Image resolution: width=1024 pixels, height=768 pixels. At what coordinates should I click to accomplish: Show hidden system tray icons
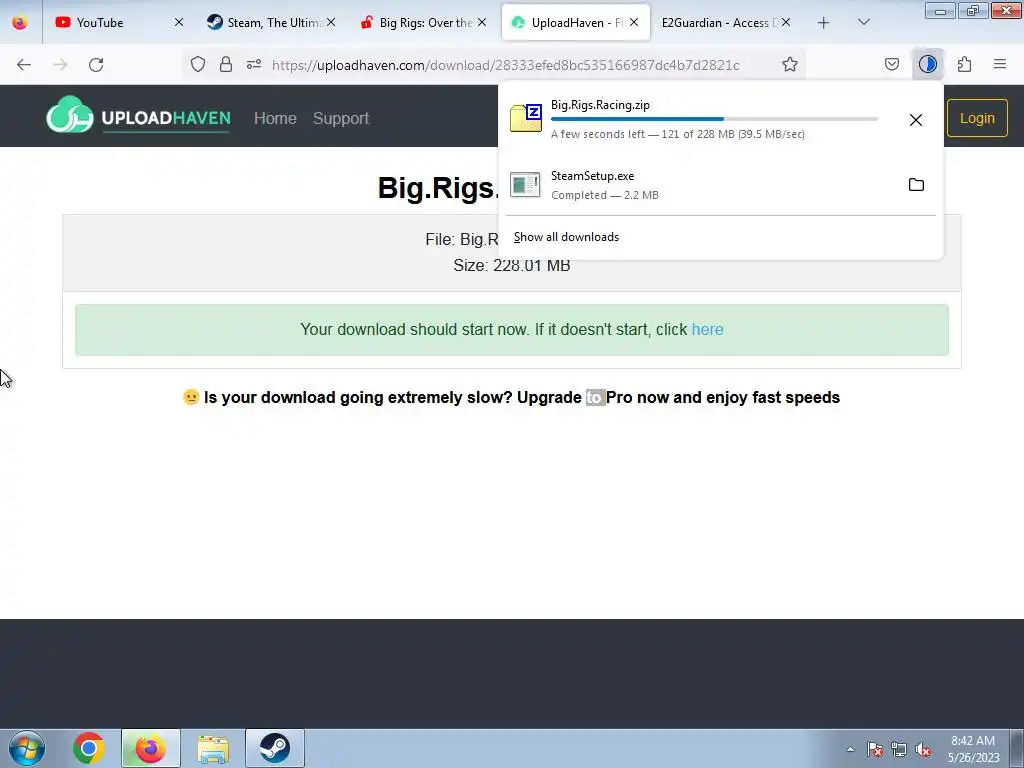click(850, 749)
